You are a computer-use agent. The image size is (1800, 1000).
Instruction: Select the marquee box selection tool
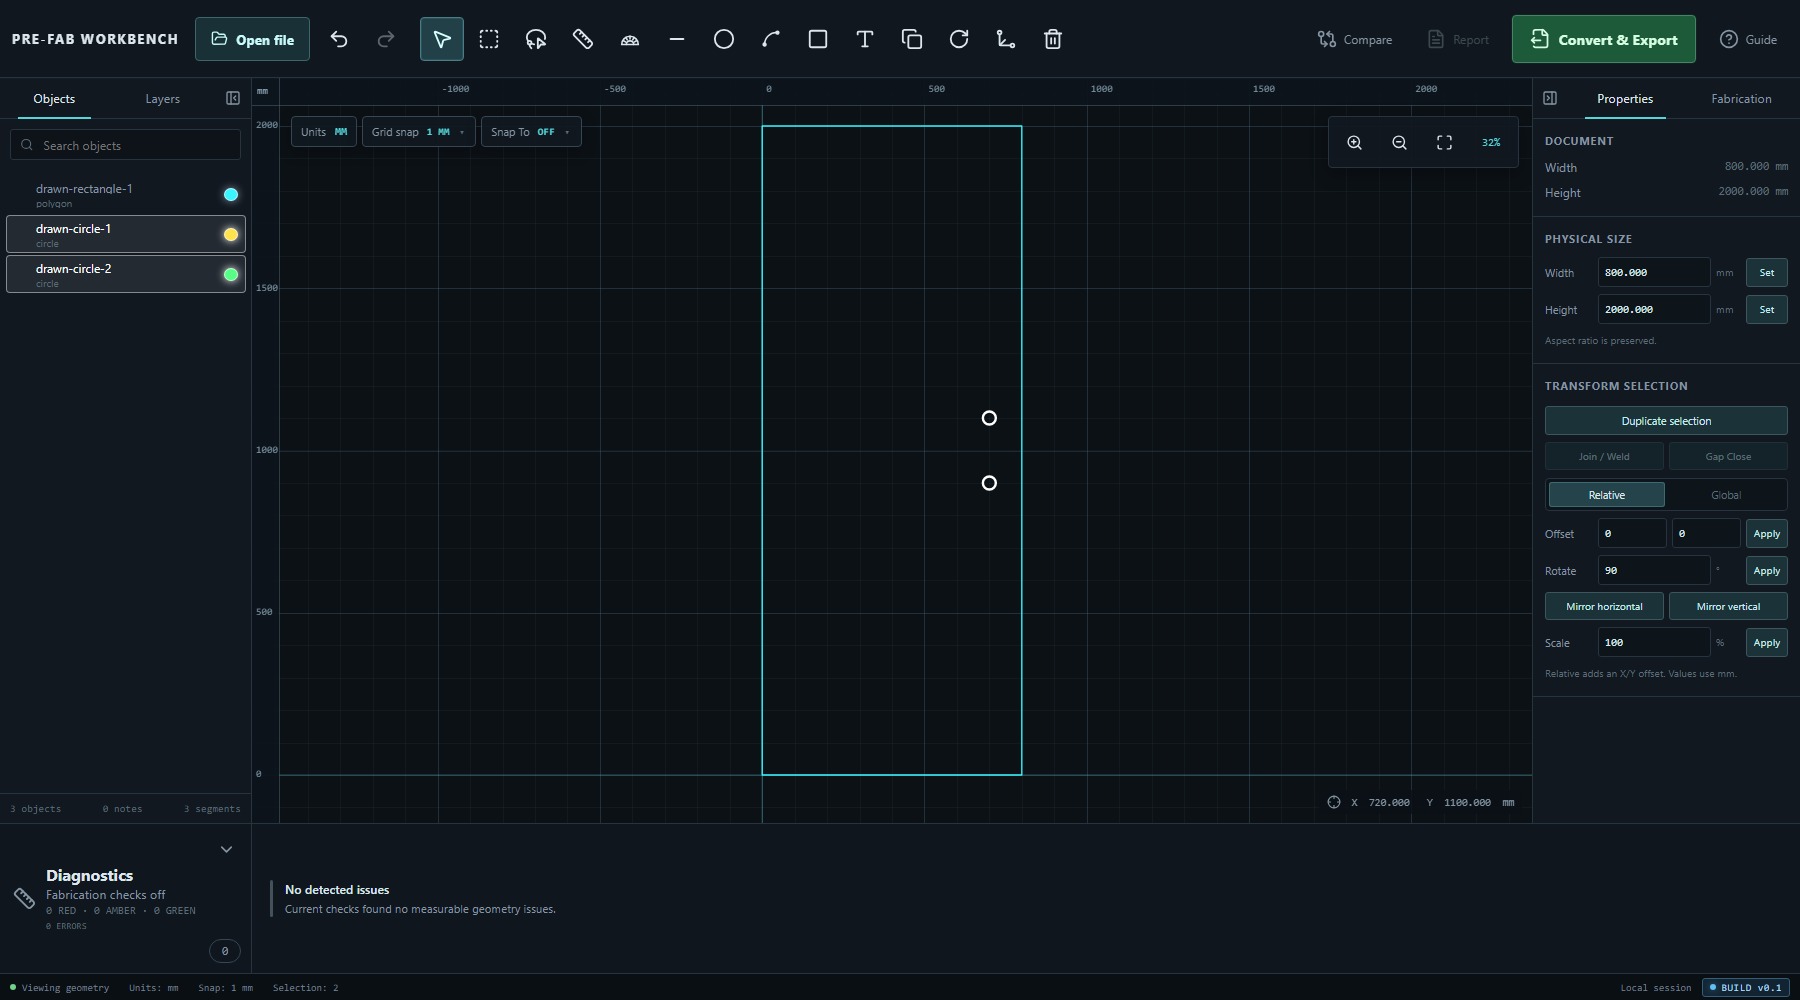click(489, 39)
